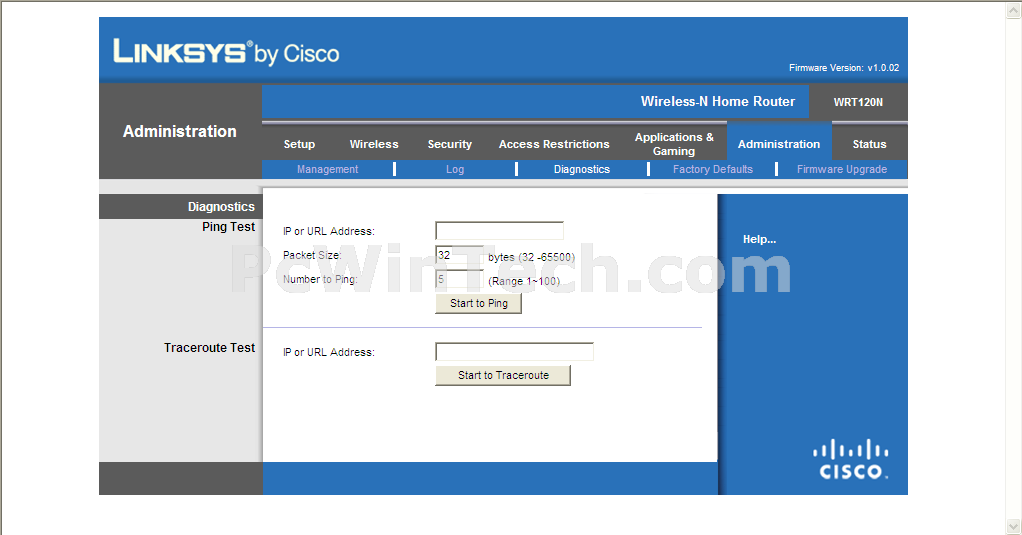Click the Number to Ping field
Image resolution: width=1022 pixels, height=535 pixels.
(460, 279)
